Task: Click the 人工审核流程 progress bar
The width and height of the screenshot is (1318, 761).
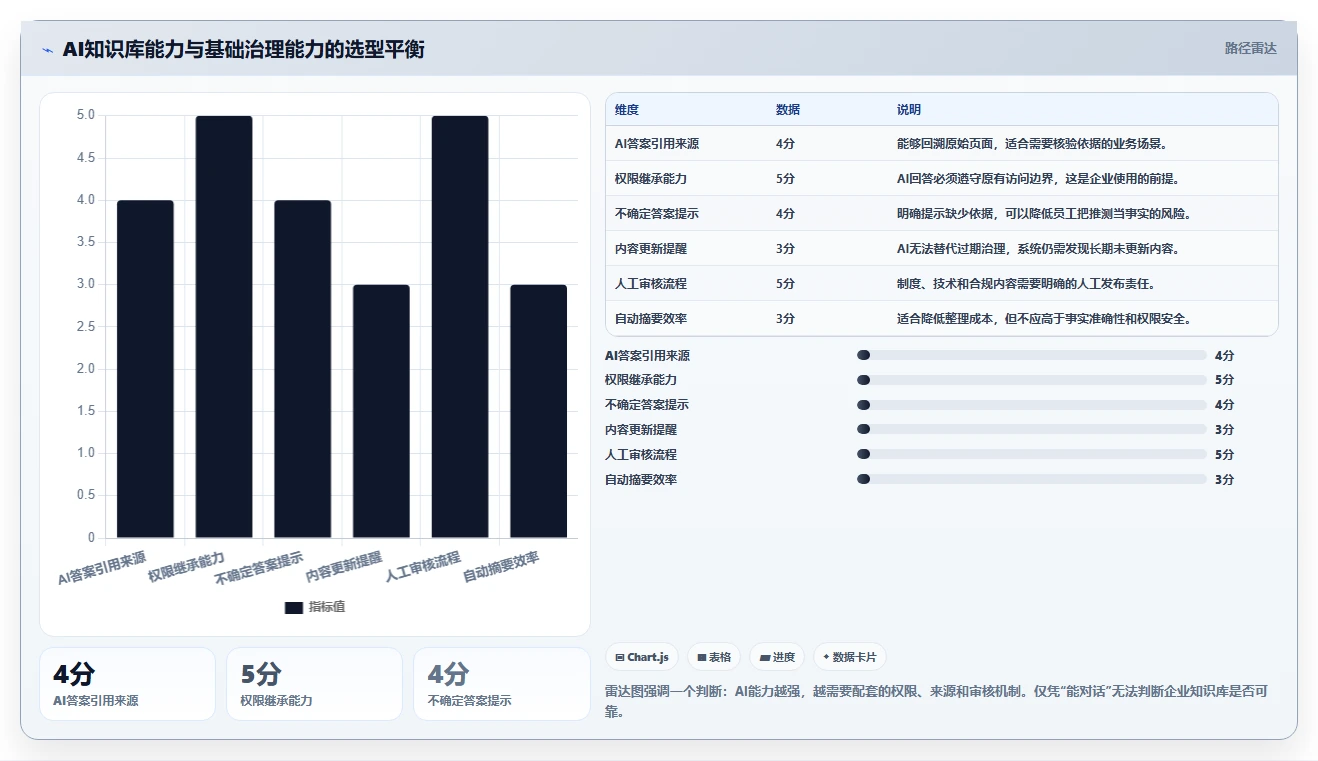Action: [x=1032, y=455]
